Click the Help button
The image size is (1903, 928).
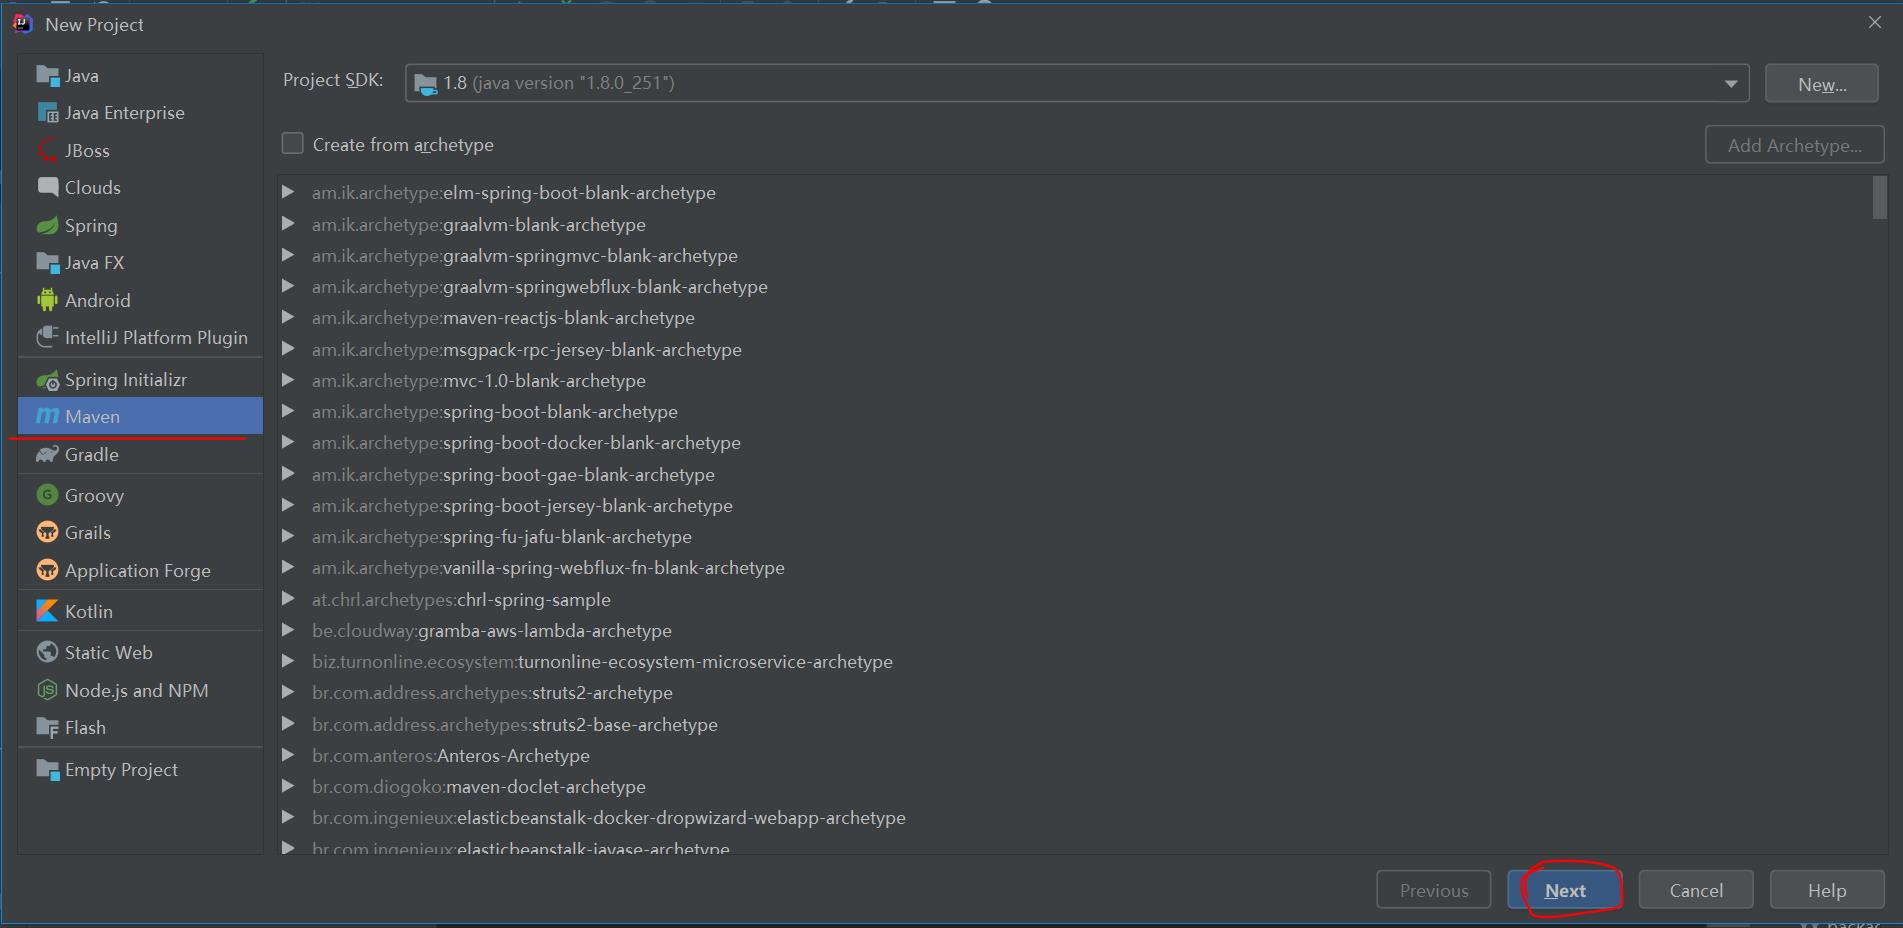(1827, 890)
